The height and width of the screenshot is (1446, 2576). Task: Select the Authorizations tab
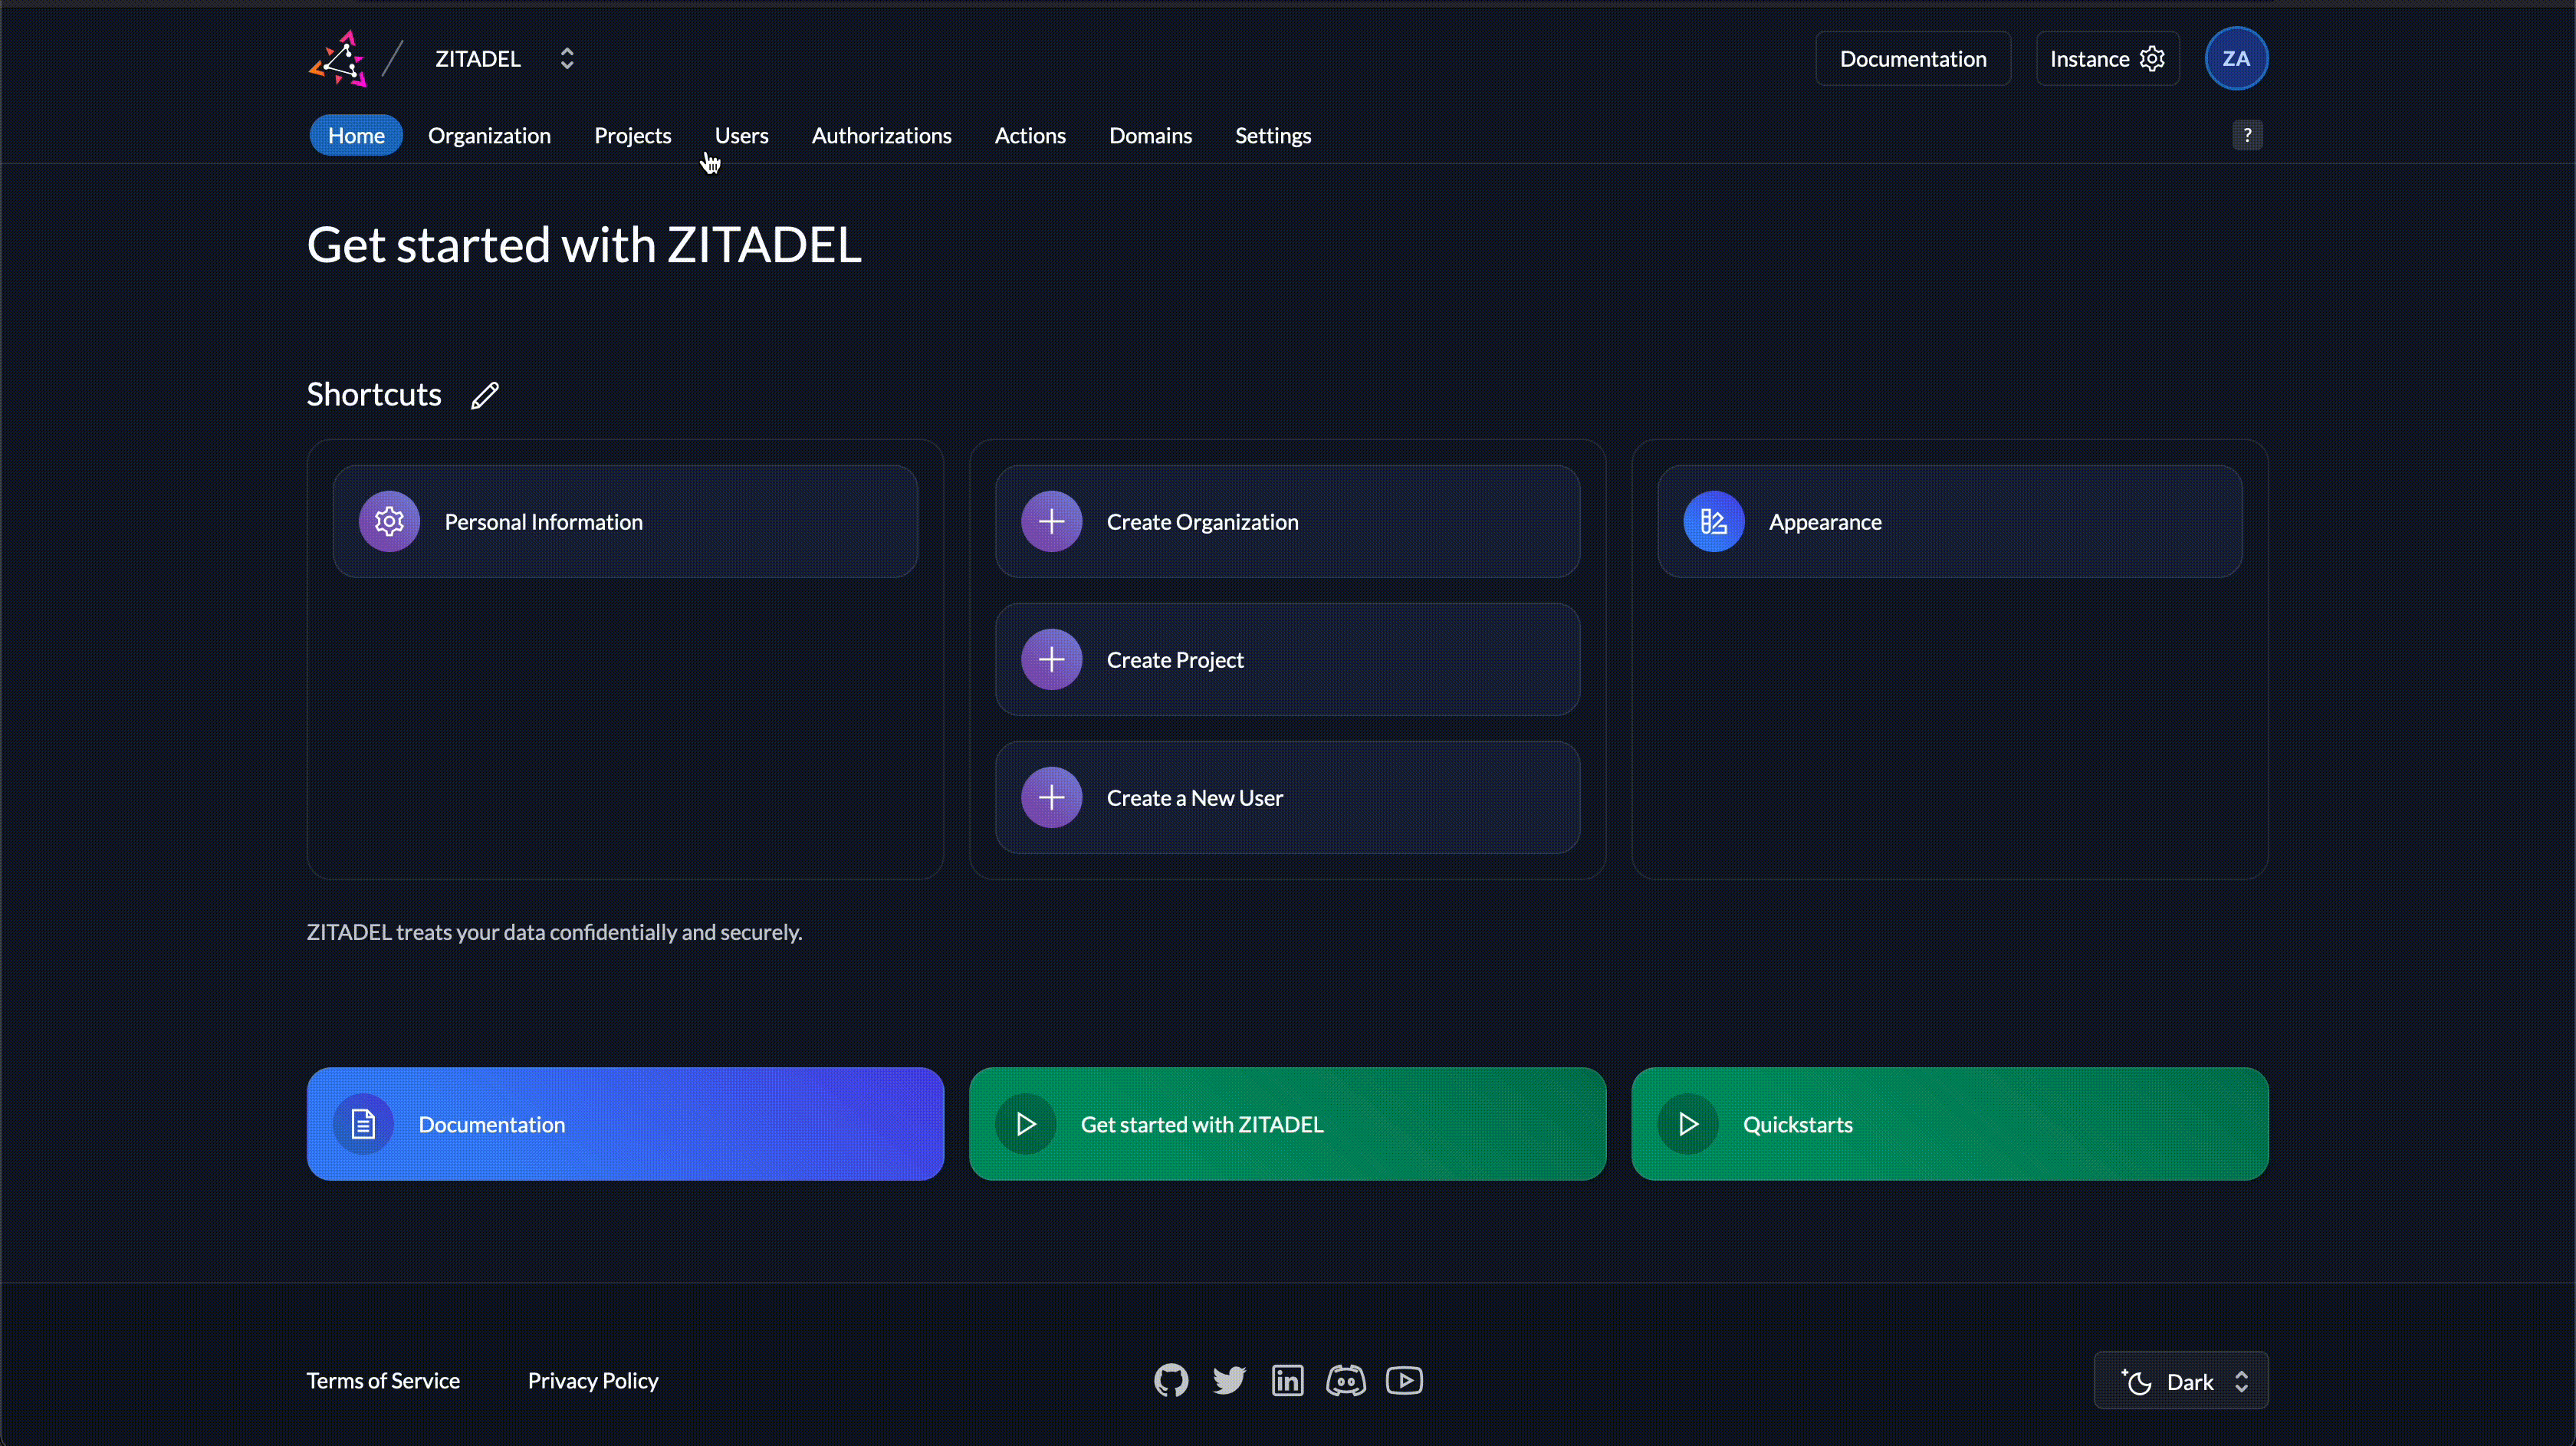coord(881,136)
